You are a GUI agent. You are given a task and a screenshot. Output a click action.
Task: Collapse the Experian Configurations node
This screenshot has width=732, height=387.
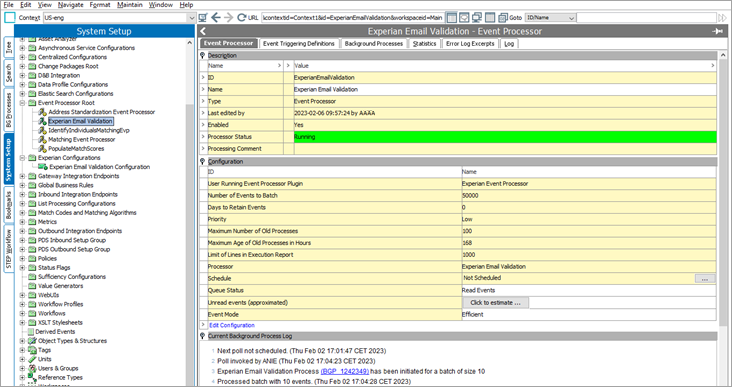(22, 158)
